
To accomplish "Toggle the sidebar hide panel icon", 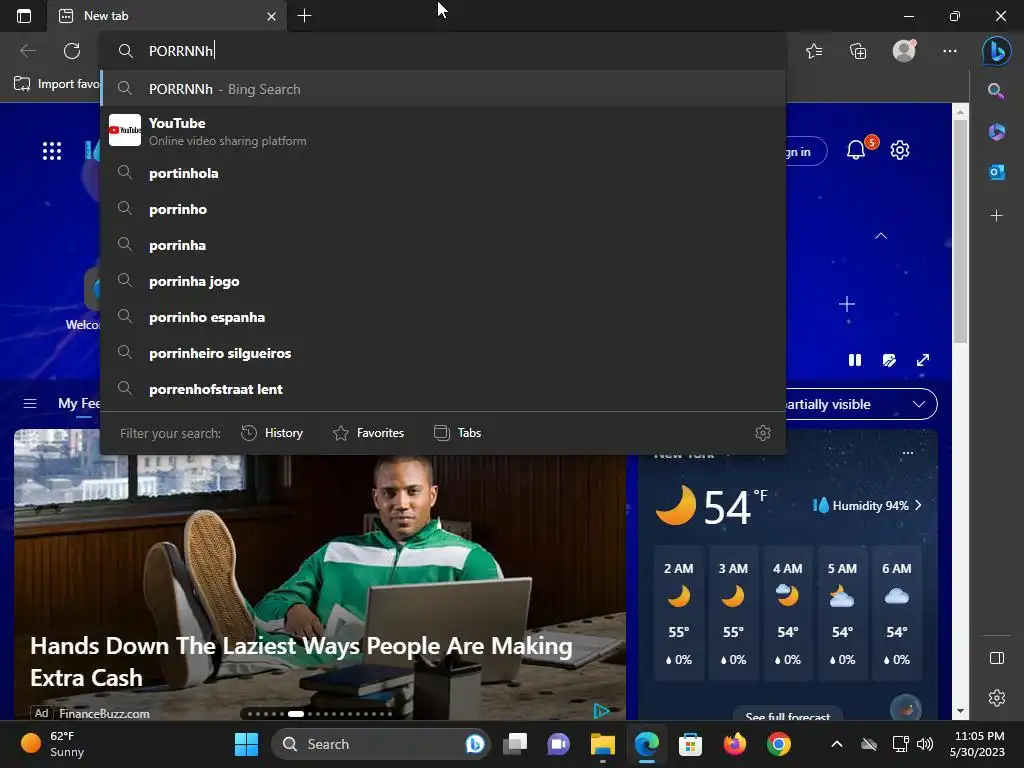I will click(997, 658).
